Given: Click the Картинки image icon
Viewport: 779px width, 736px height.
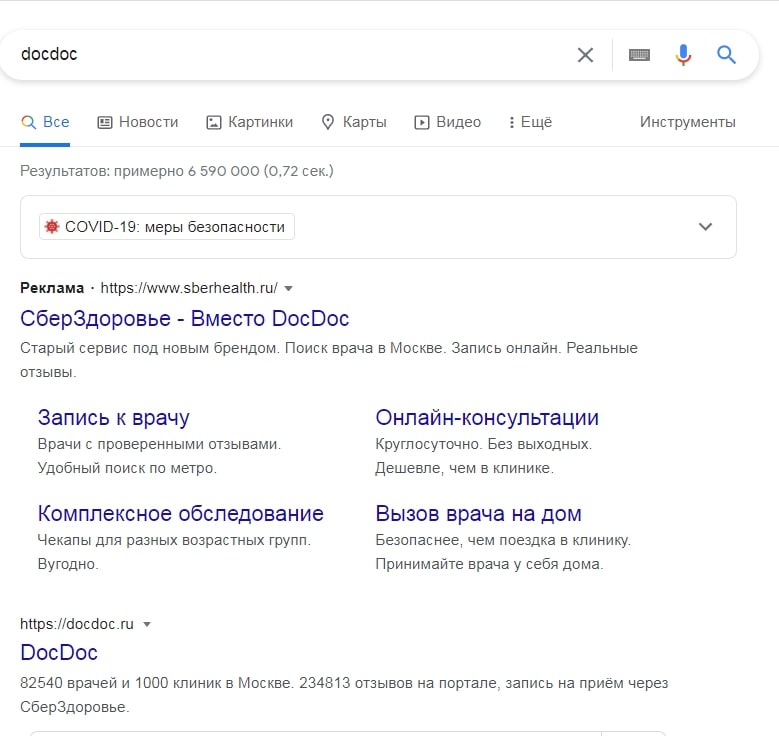Looking at the screenshot, I should click(214, 122).
